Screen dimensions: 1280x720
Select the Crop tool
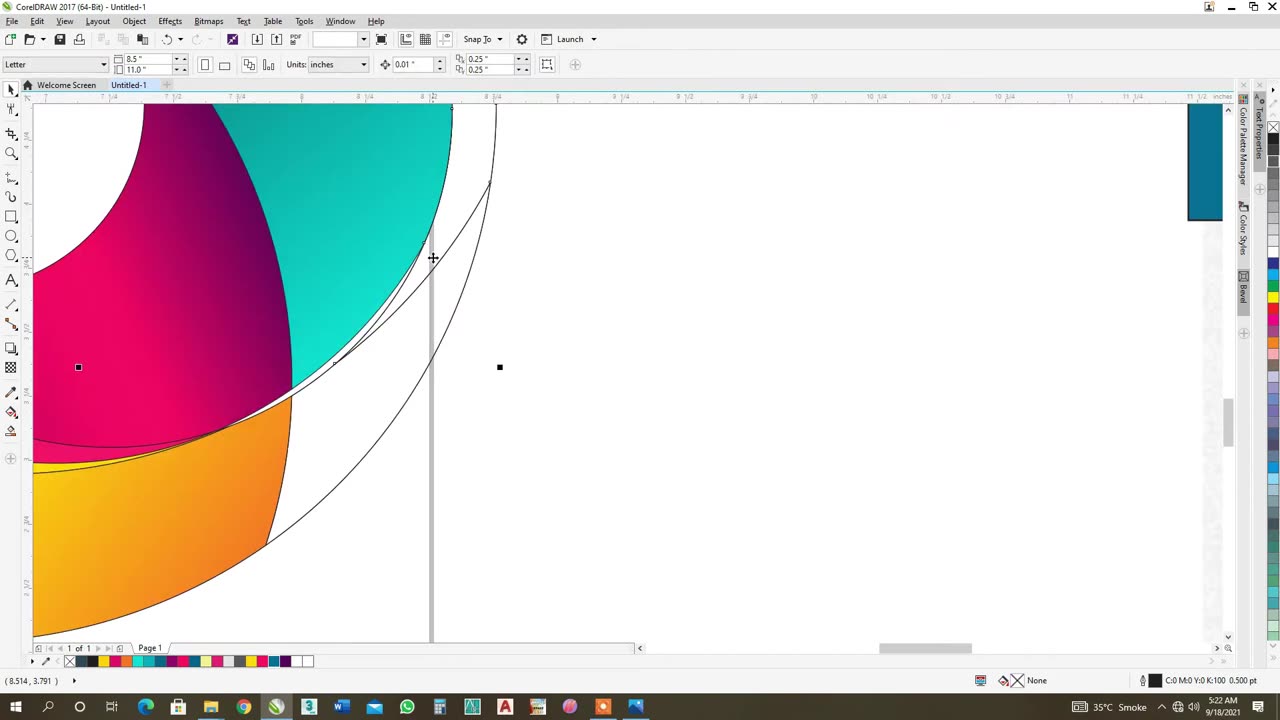click(11, 133)
